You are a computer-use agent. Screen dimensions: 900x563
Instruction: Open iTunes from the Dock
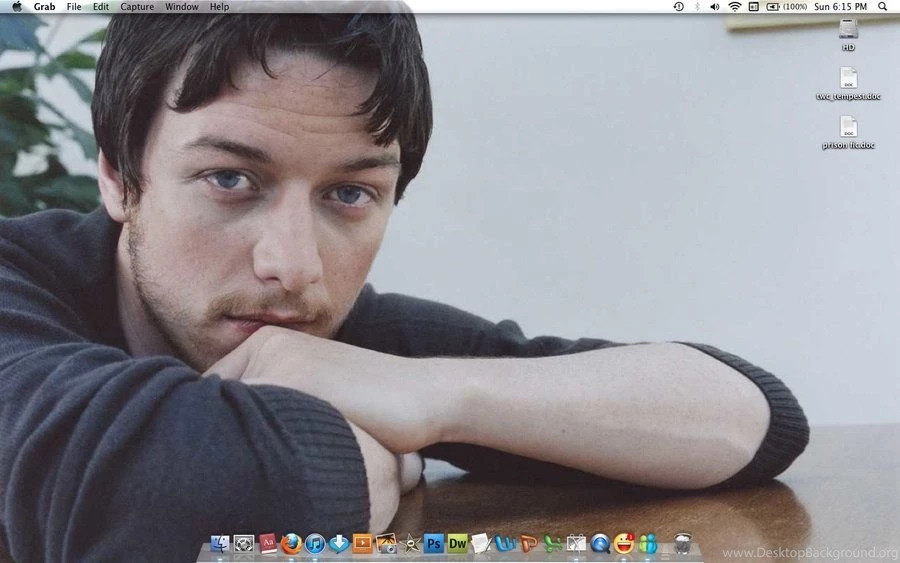pos(315,543)
